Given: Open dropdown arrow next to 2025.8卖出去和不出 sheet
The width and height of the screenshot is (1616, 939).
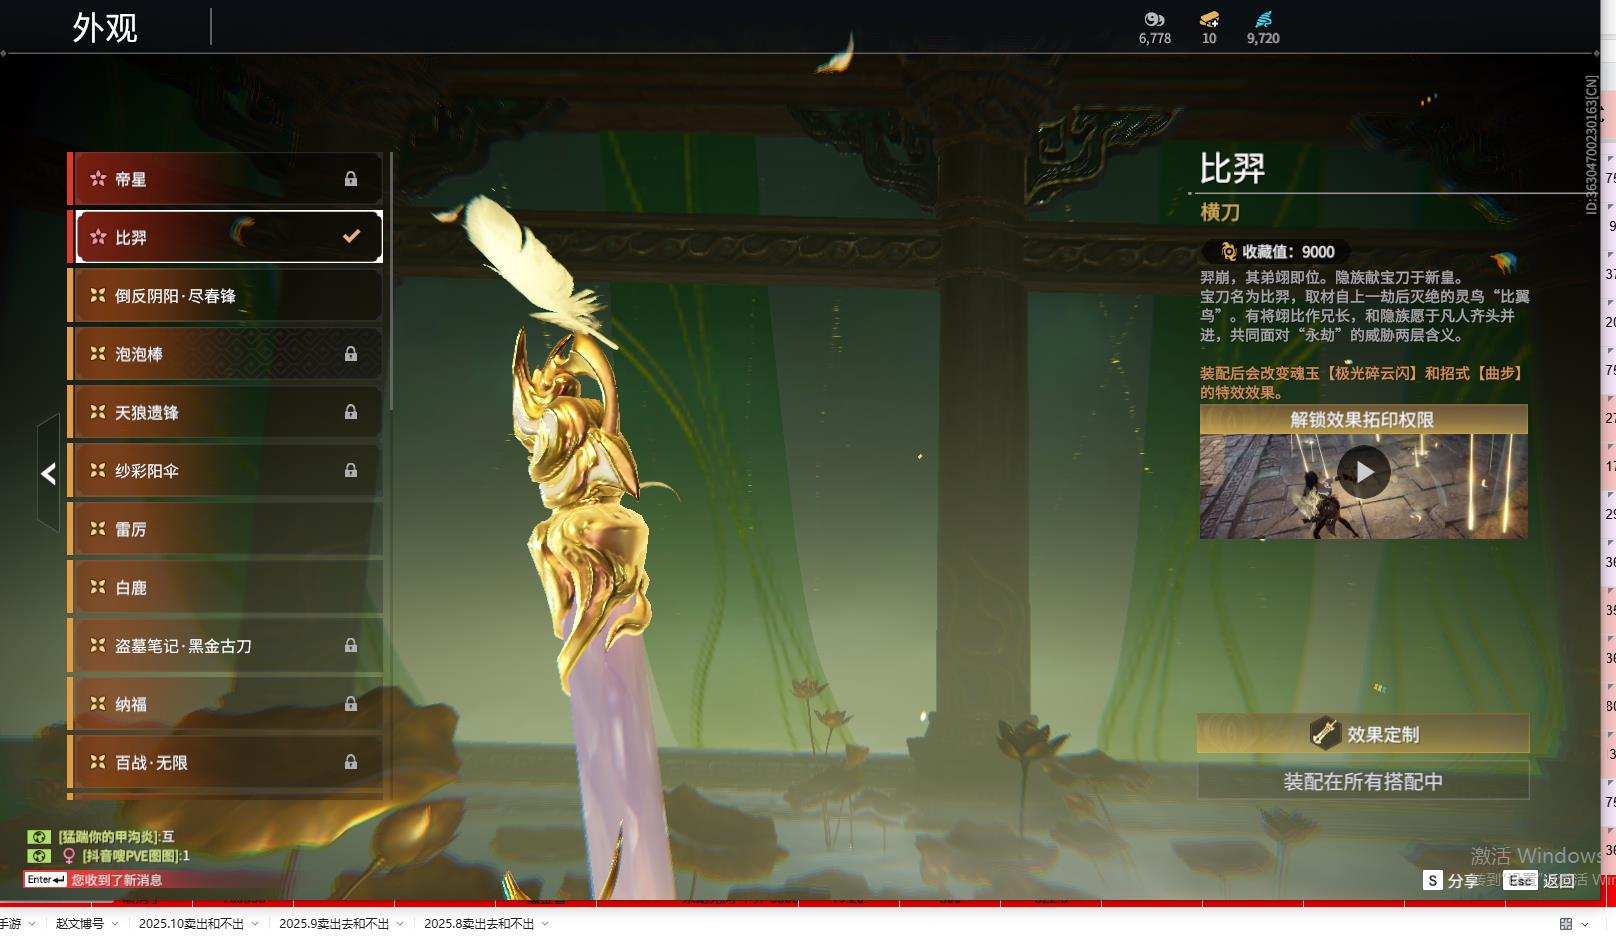Looking at the screenshot, I should pyautogui.click(x=545, y=924).
